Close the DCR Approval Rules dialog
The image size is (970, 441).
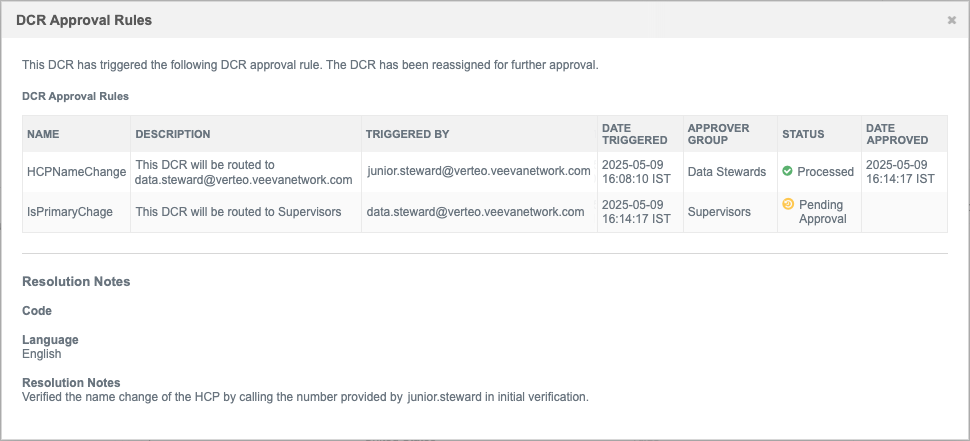(x=951, y=20)
